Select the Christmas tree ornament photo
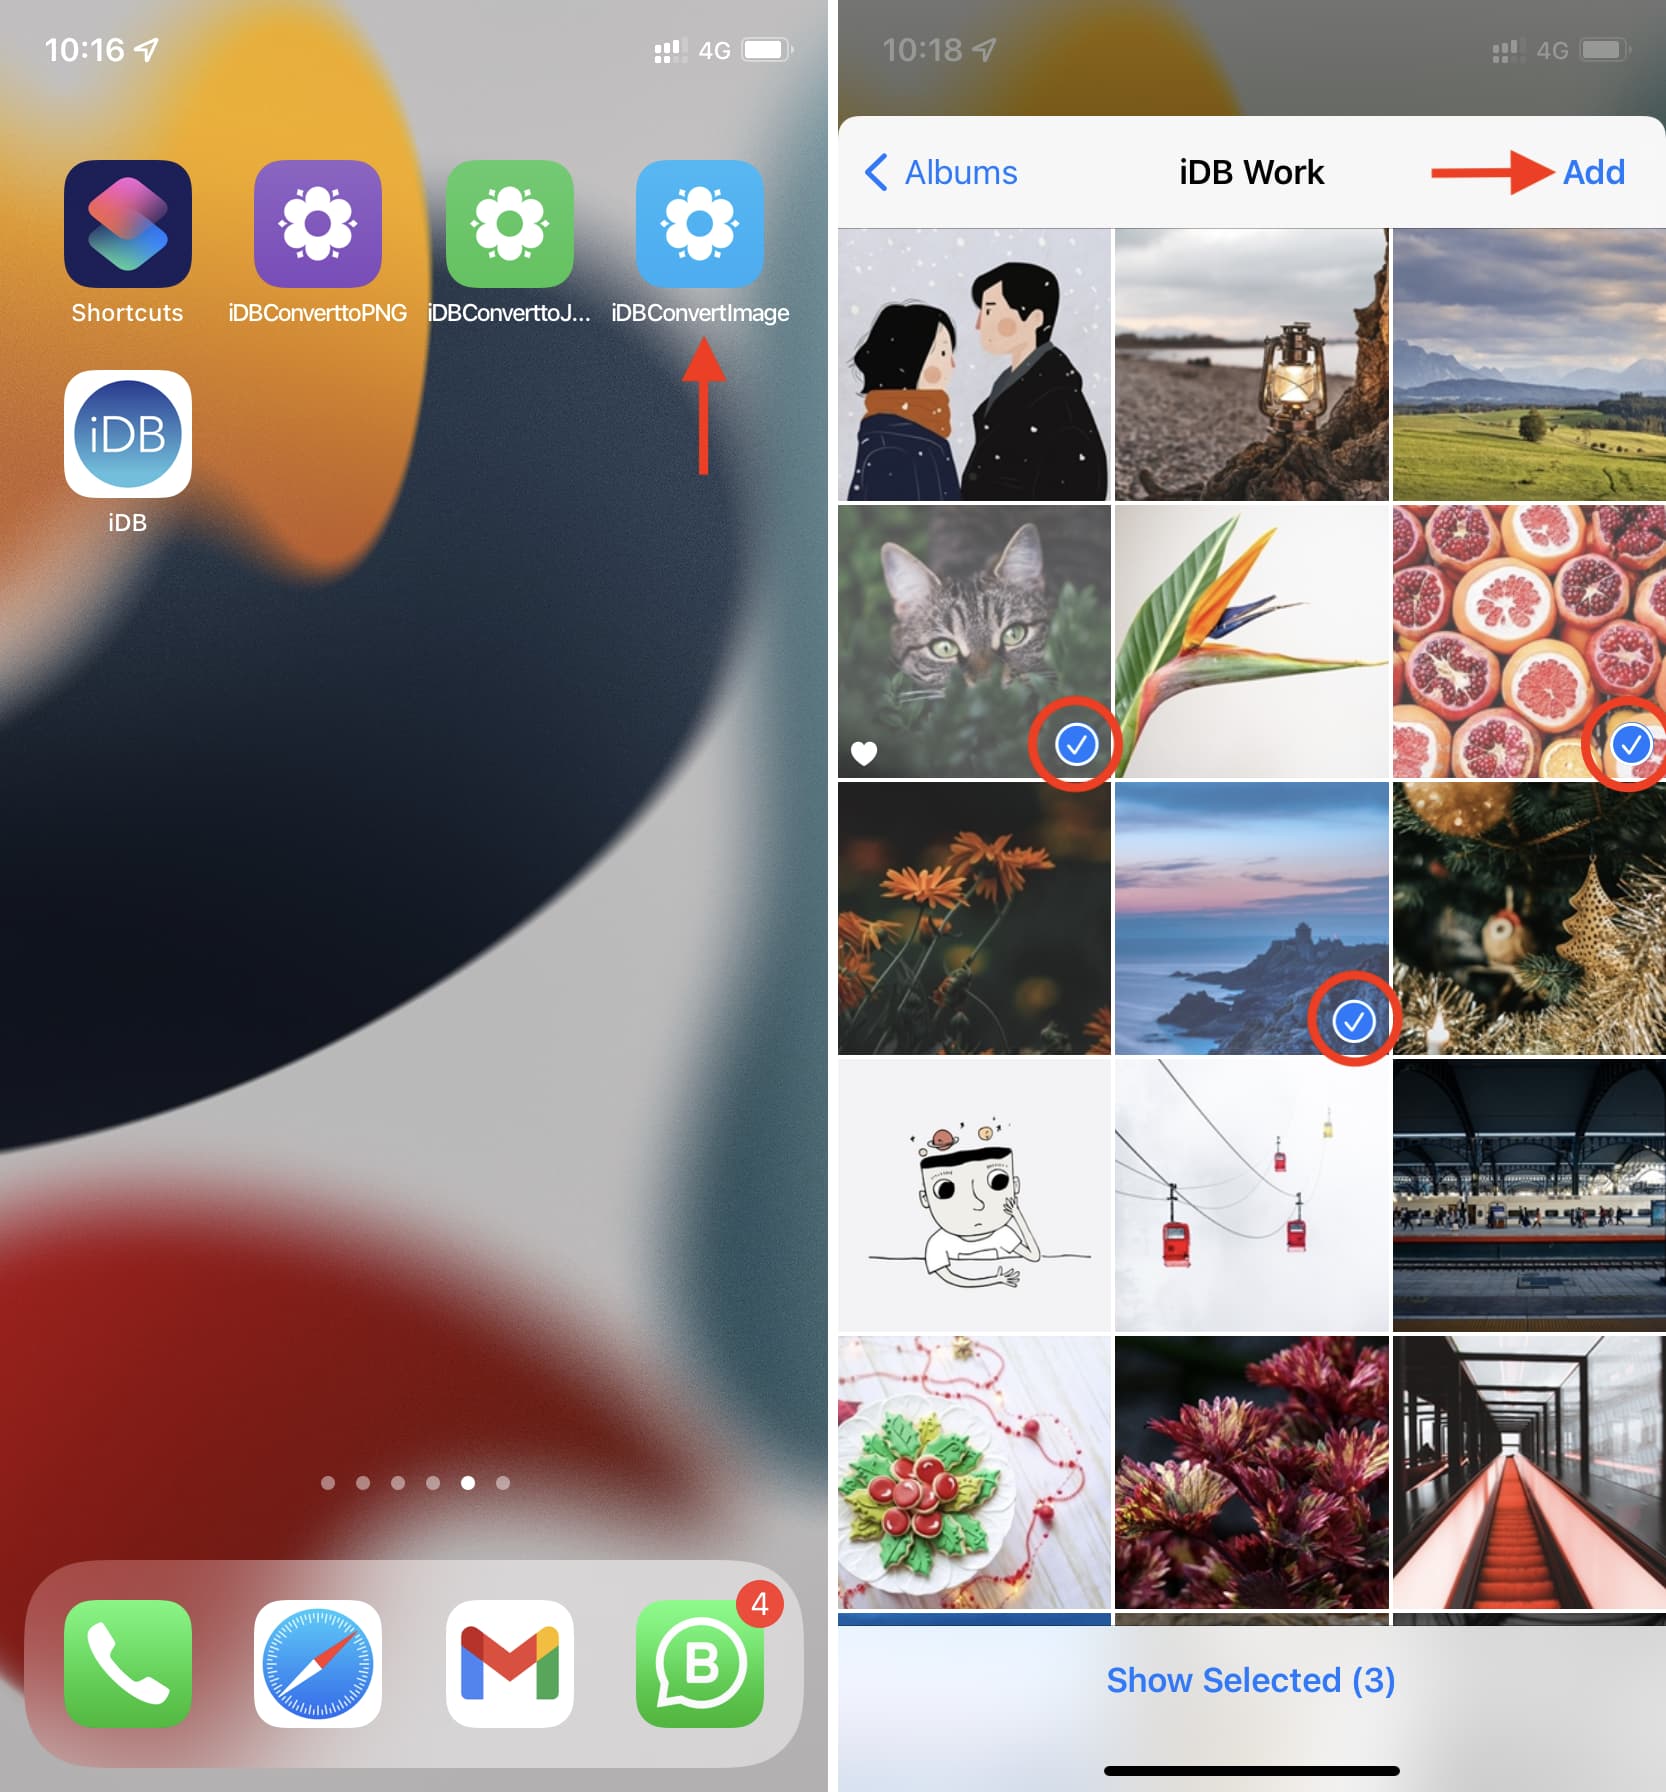The height and width of the screenshot is (1792, 1666). tap(1529, 918)
